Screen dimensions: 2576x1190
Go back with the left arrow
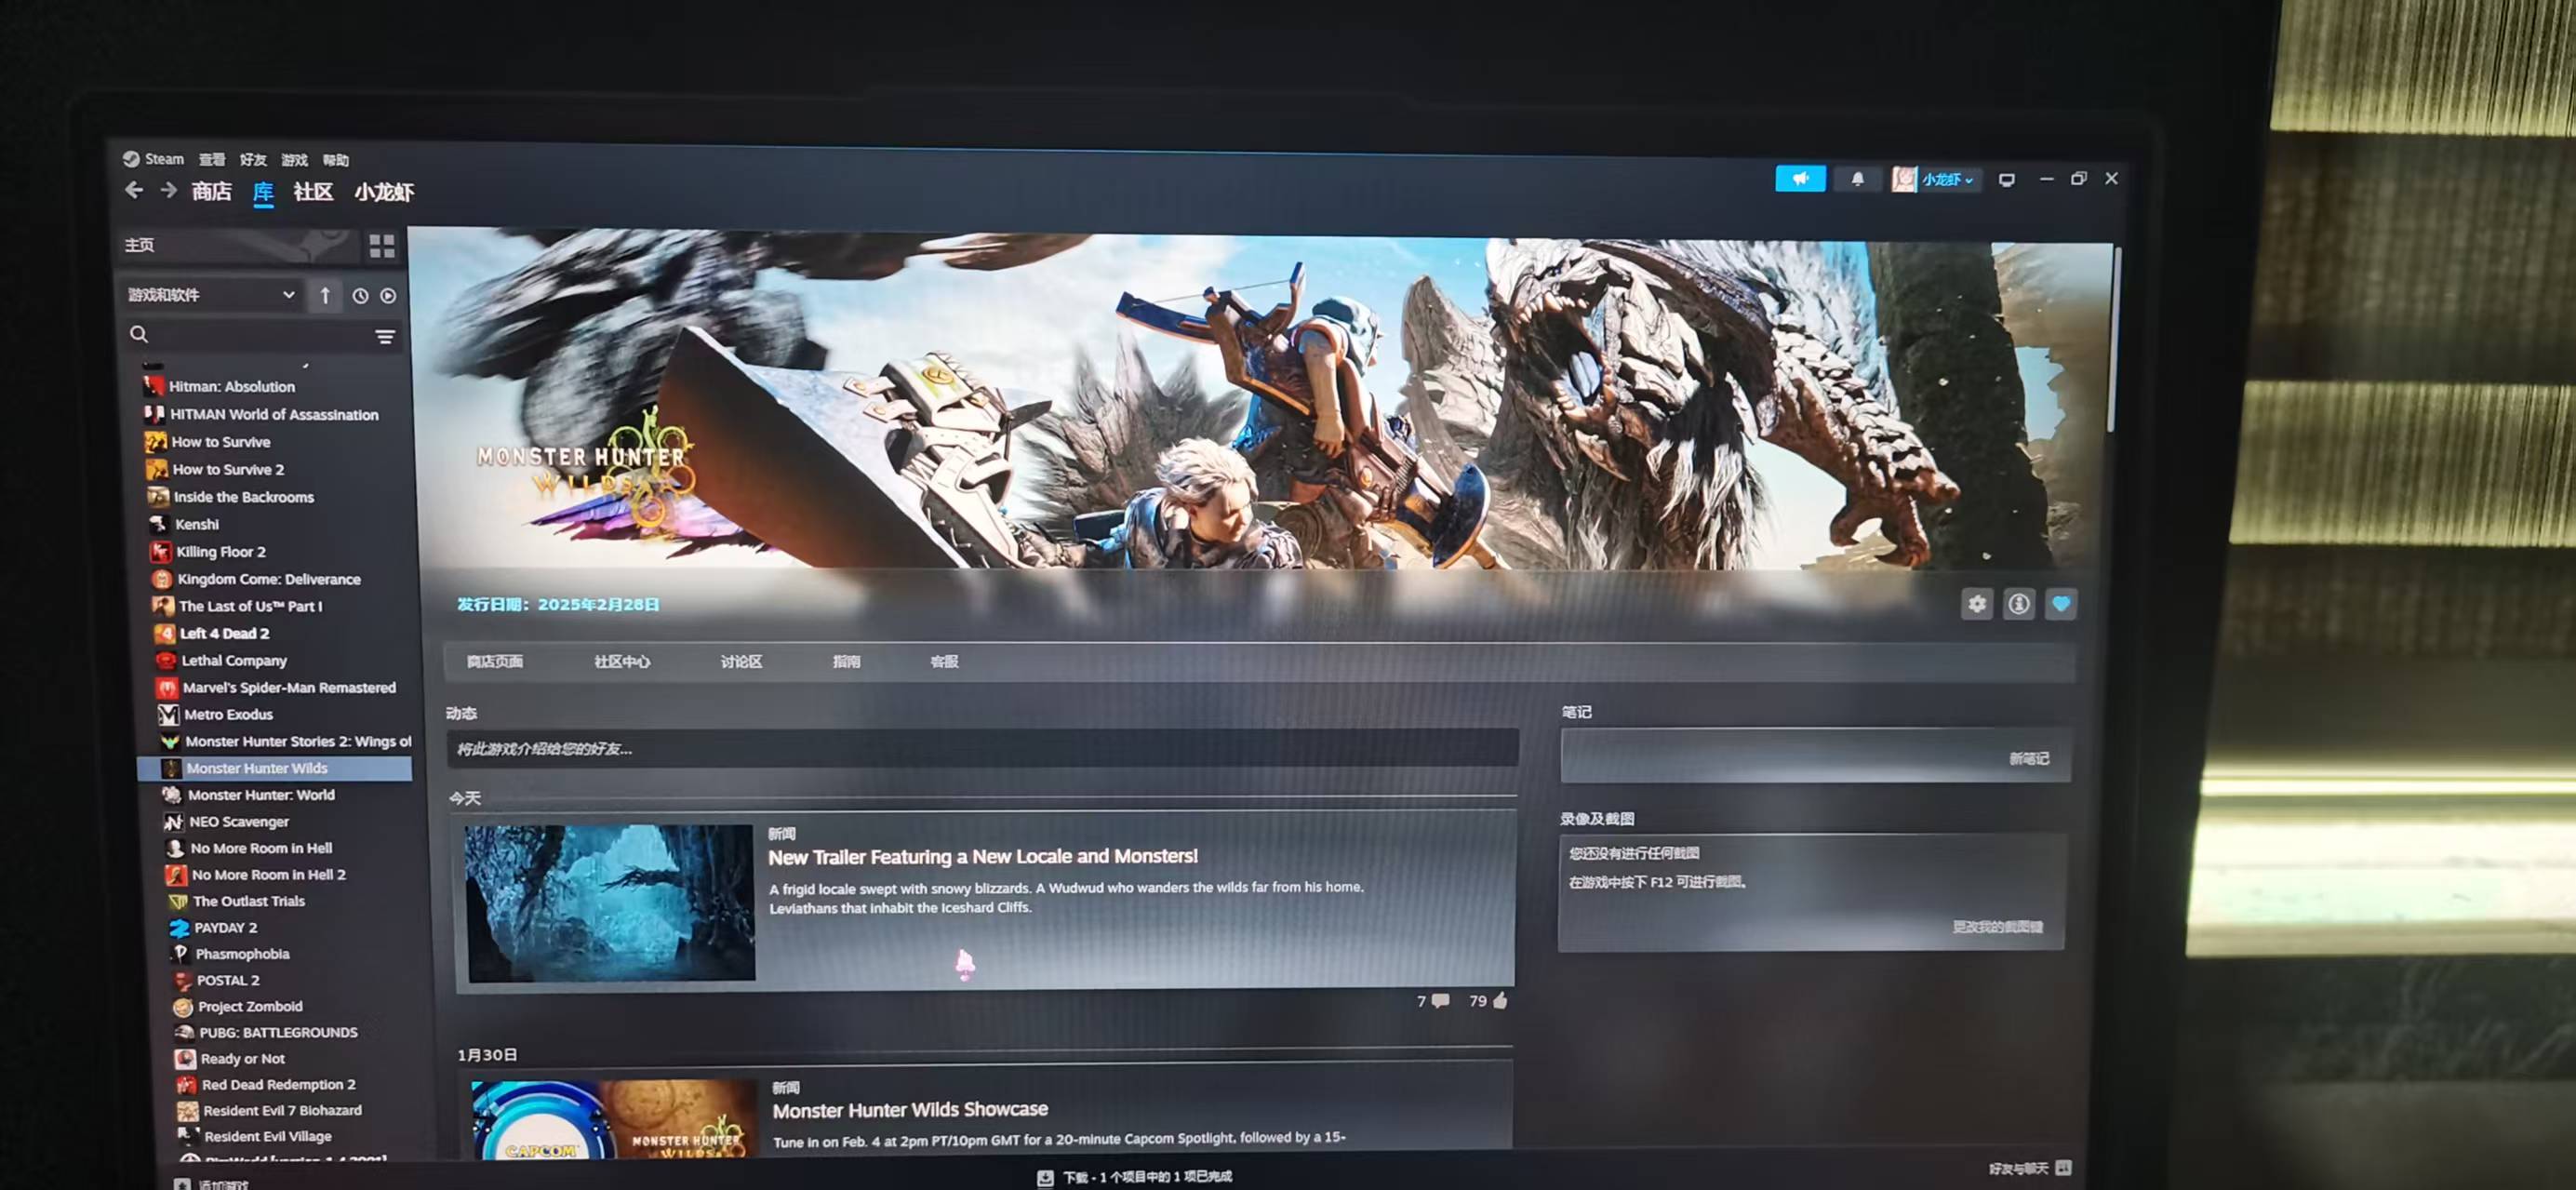click(x=134, y=190)
